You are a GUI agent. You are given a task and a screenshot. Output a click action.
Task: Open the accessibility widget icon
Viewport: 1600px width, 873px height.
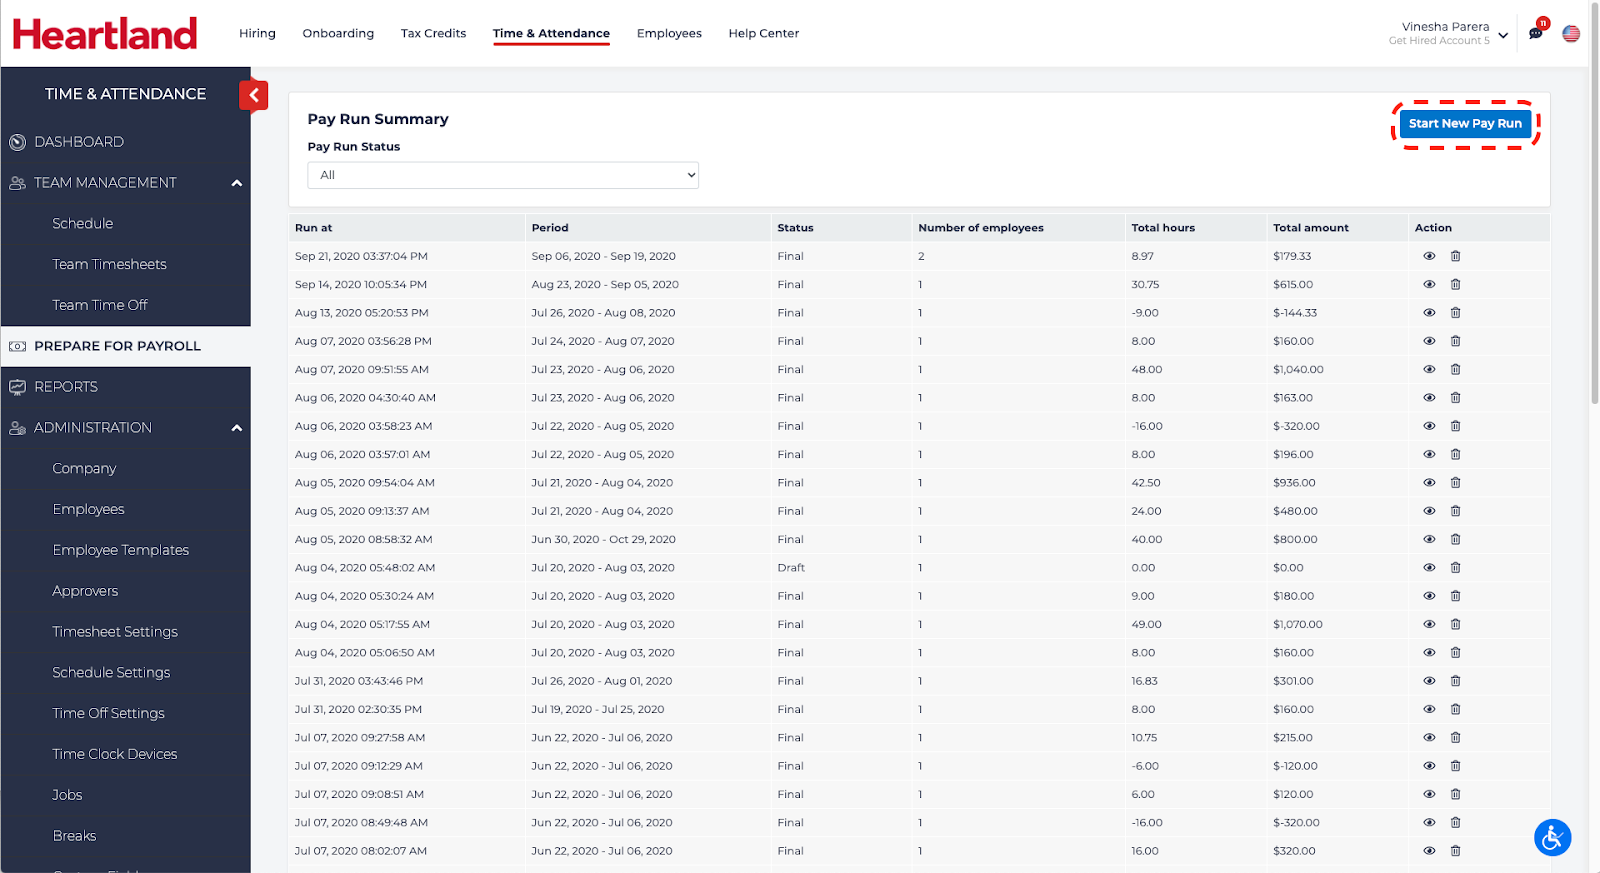click(1552, 837)
